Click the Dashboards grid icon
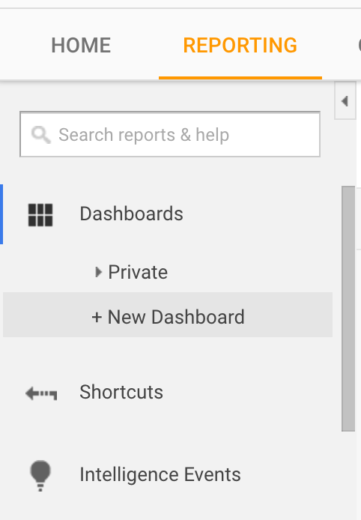 tap(40, 215)
